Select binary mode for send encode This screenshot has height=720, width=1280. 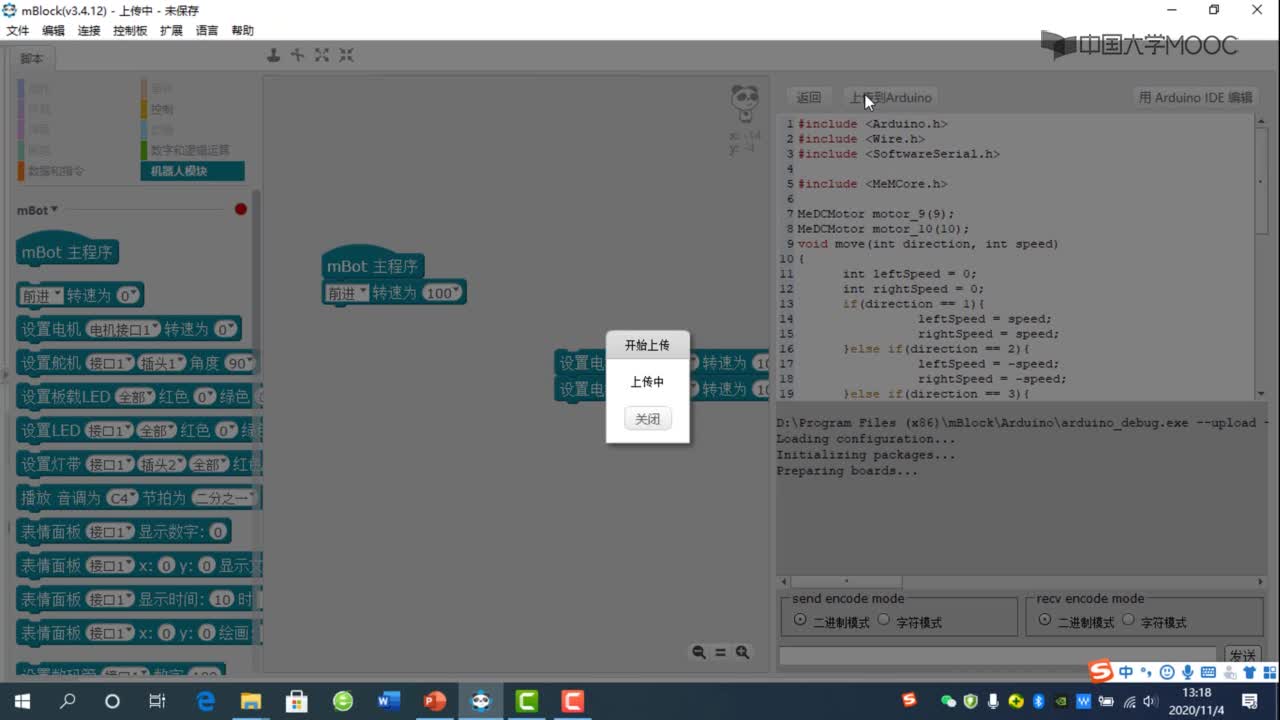[x=800, y=620]
